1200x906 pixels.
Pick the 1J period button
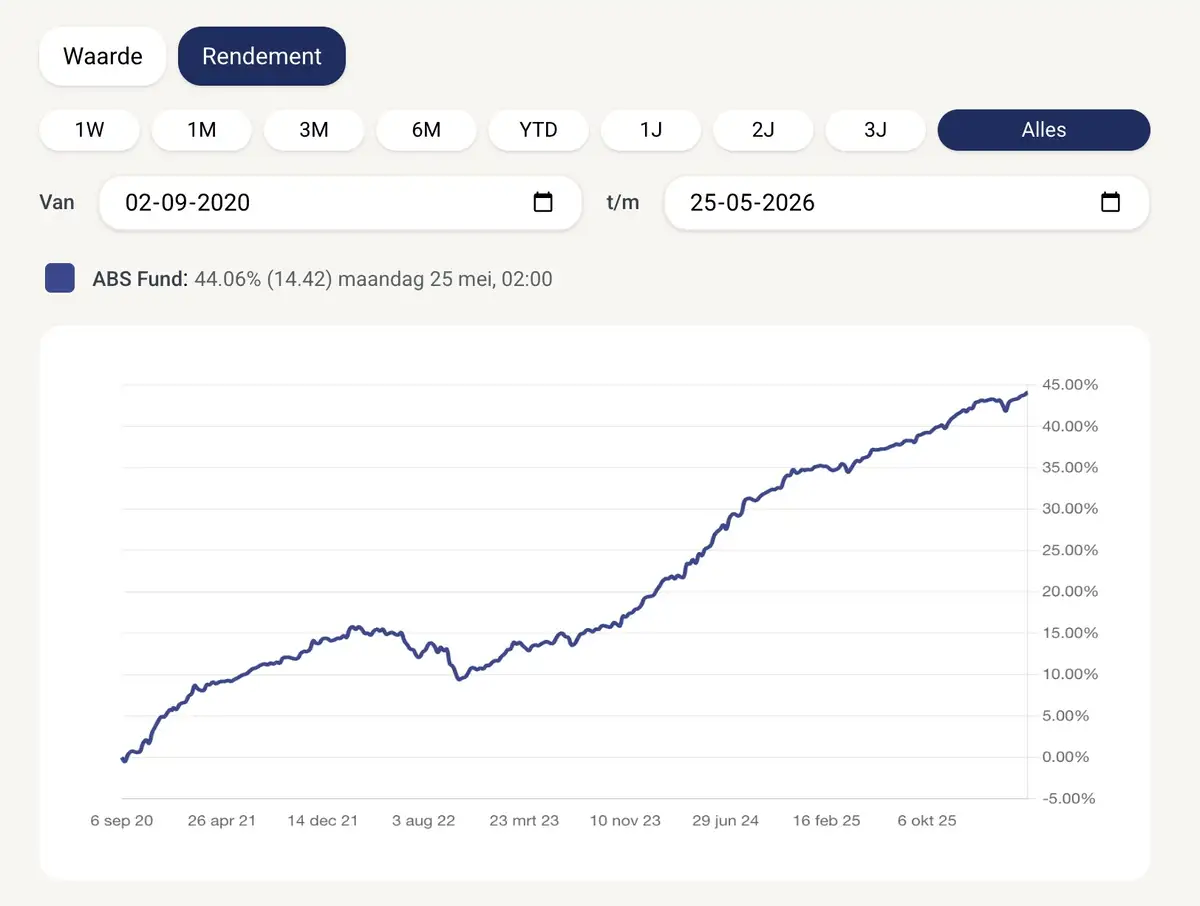(651, 130)
